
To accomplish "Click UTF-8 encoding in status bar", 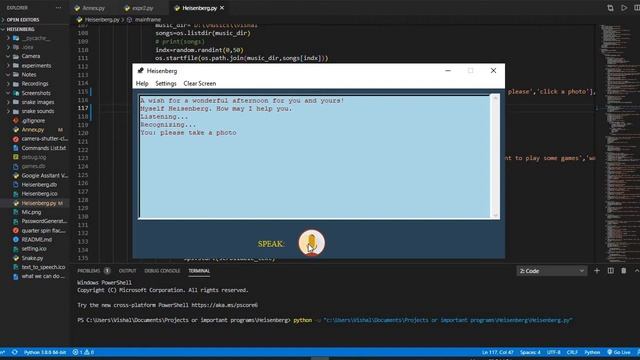I will tap(554, 352).
